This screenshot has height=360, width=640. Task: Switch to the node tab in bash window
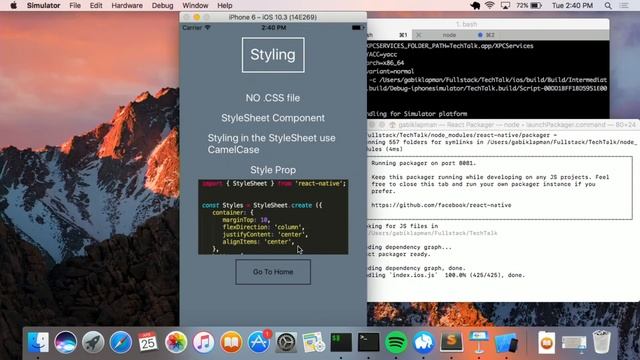click(x=449, y=35)
